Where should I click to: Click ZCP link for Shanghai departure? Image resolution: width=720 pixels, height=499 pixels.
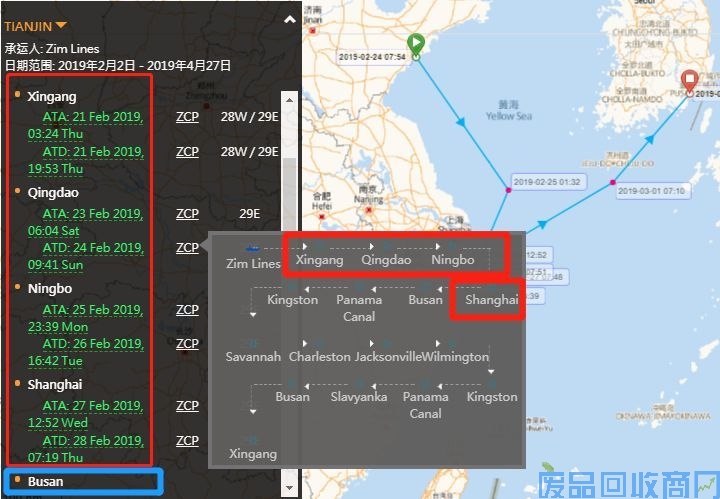click(x=187, y=440)
